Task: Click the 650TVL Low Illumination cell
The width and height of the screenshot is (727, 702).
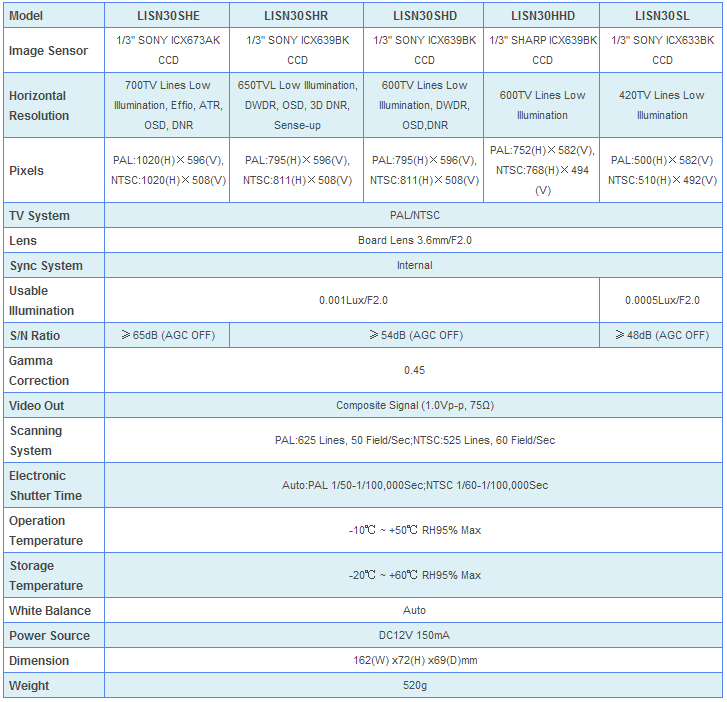Action: 296,105
